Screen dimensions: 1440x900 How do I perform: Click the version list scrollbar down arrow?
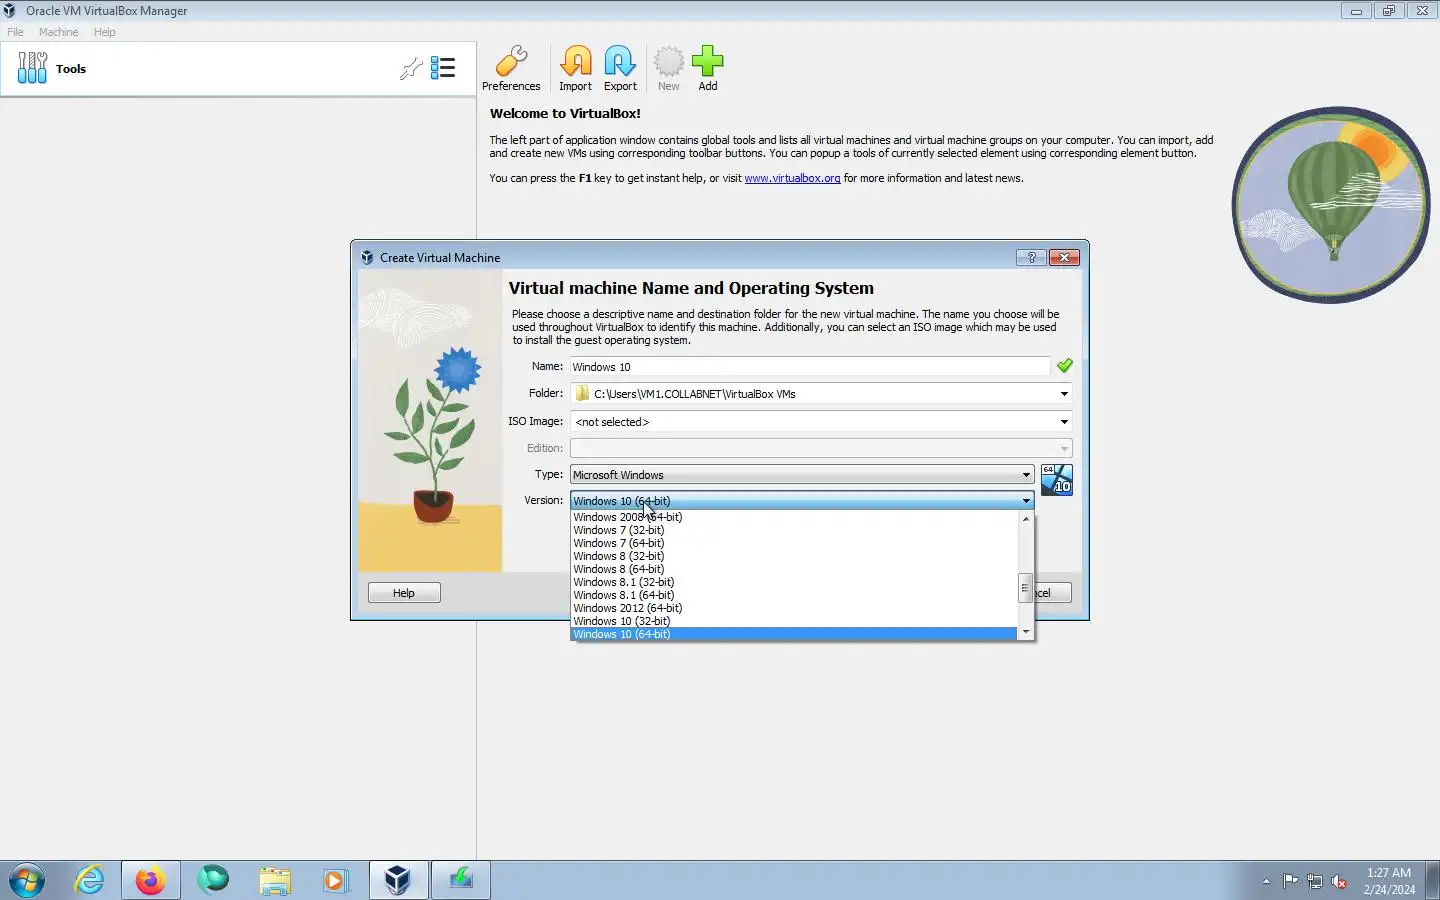1025,632
